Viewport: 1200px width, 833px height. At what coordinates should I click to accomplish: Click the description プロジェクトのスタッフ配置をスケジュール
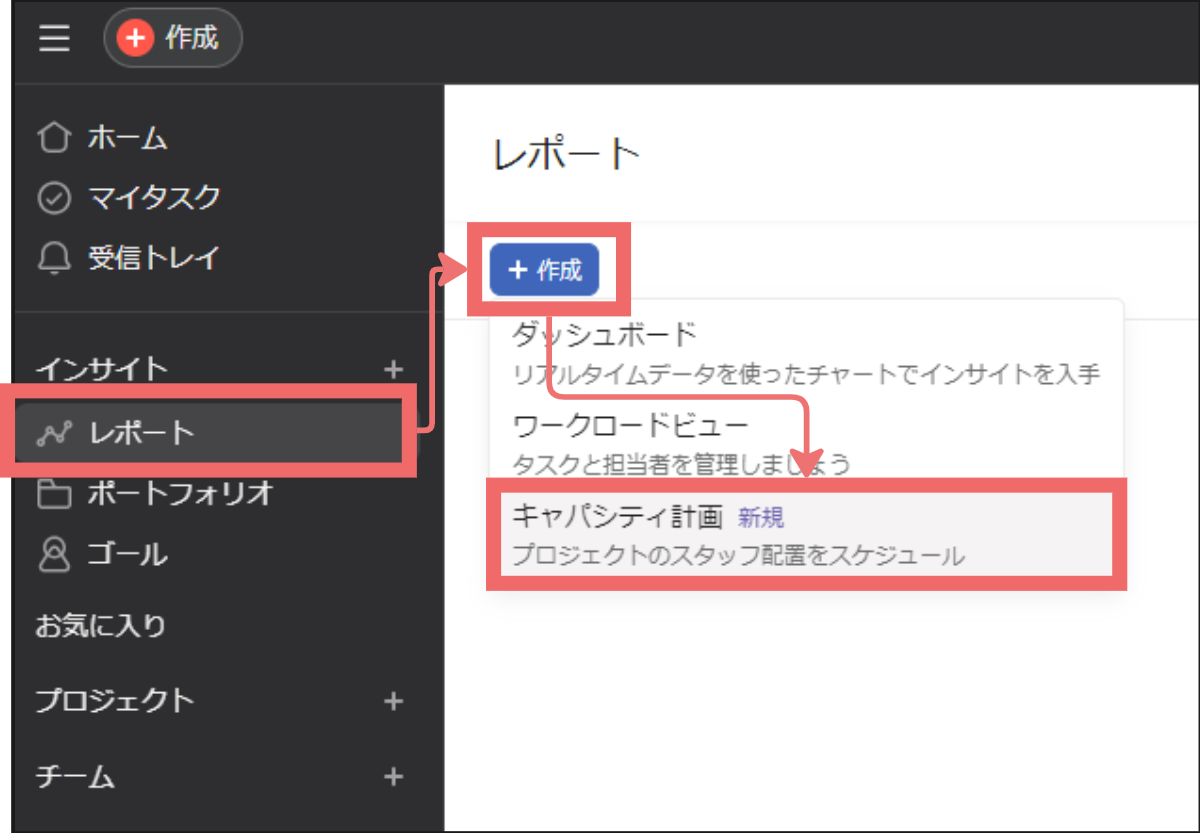click(738, 556)
